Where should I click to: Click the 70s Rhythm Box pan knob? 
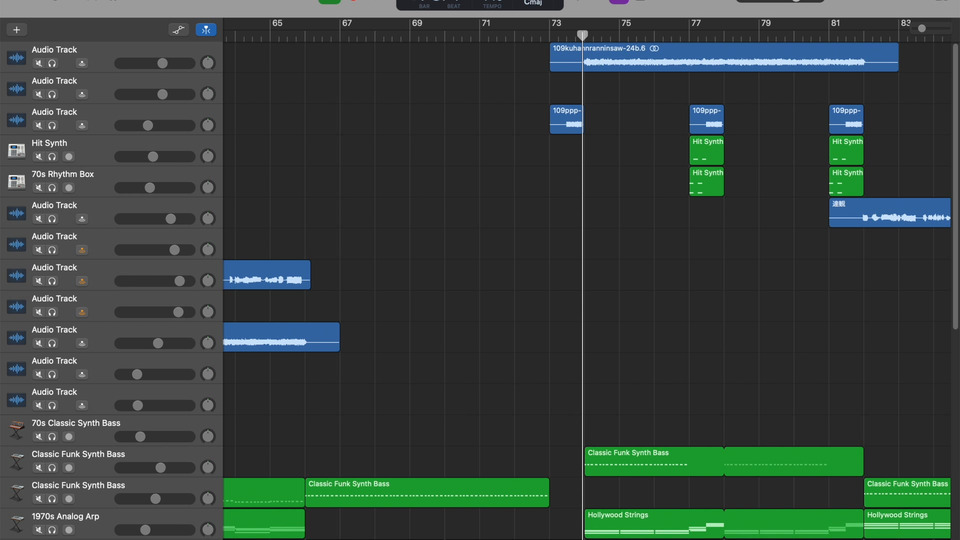(x=208, y=187)
